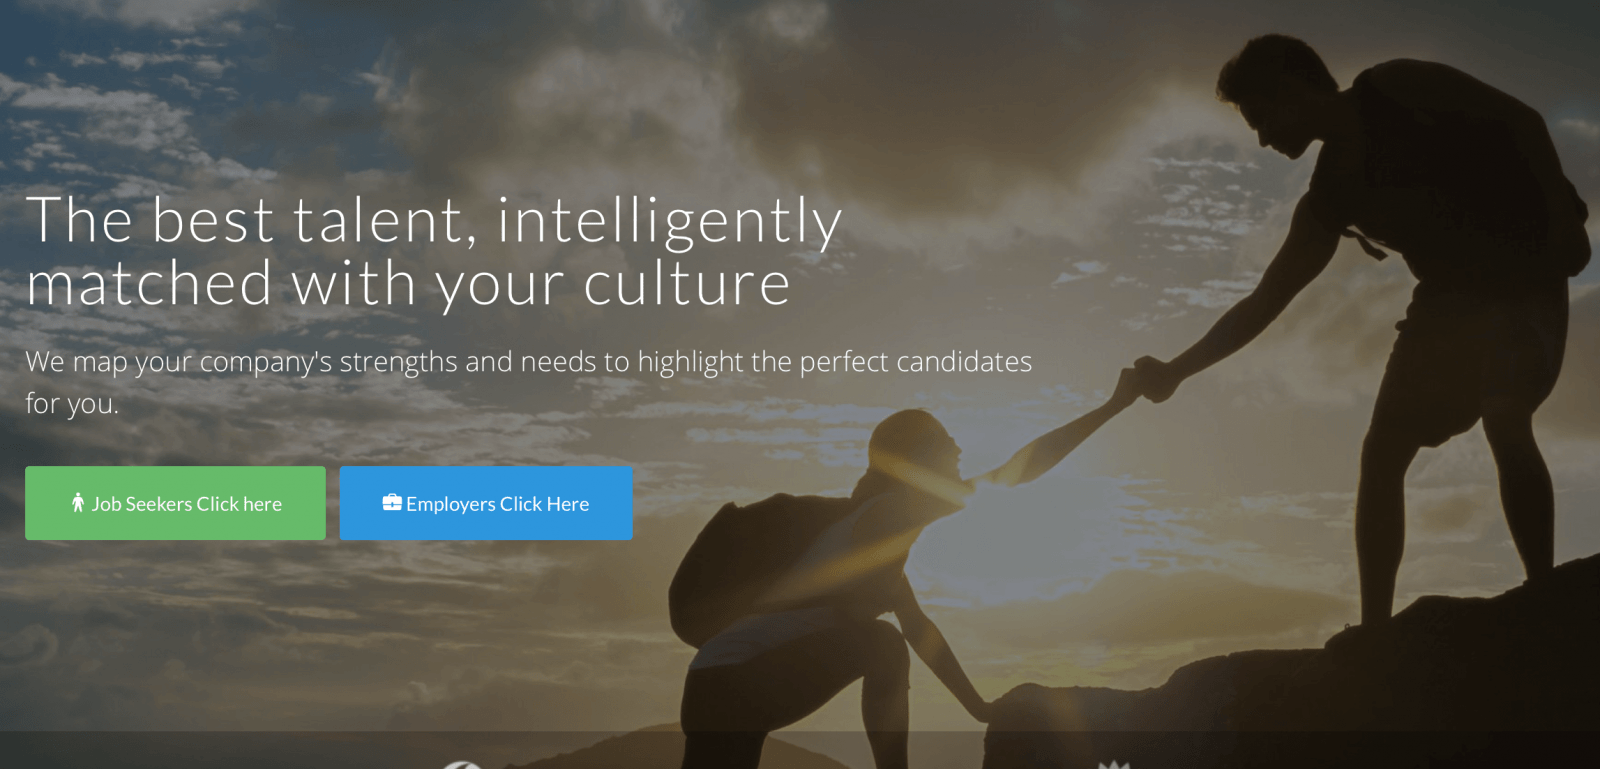The width and height of the screenshot is (1600, 769).
Task: Select the 'Job Seekers Click here' label text
Action: tap(187, 504)
